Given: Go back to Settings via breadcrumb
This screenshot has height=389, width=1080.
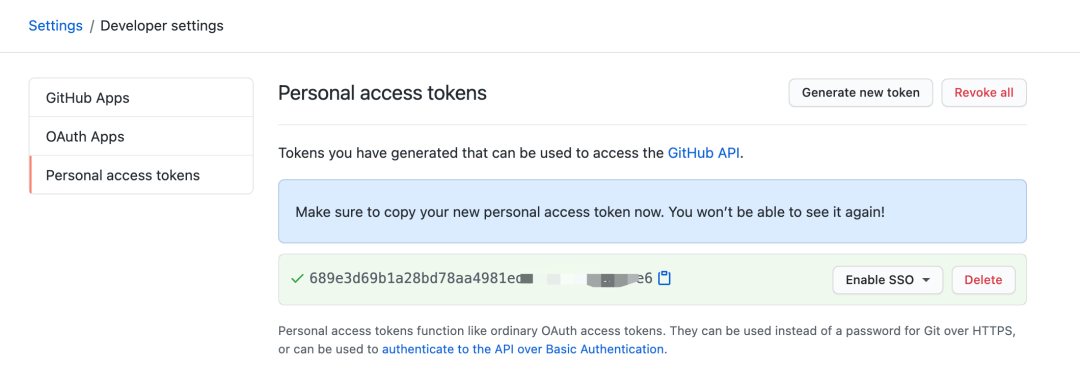Looking at the screenshot, I should [x=56, y=26].
